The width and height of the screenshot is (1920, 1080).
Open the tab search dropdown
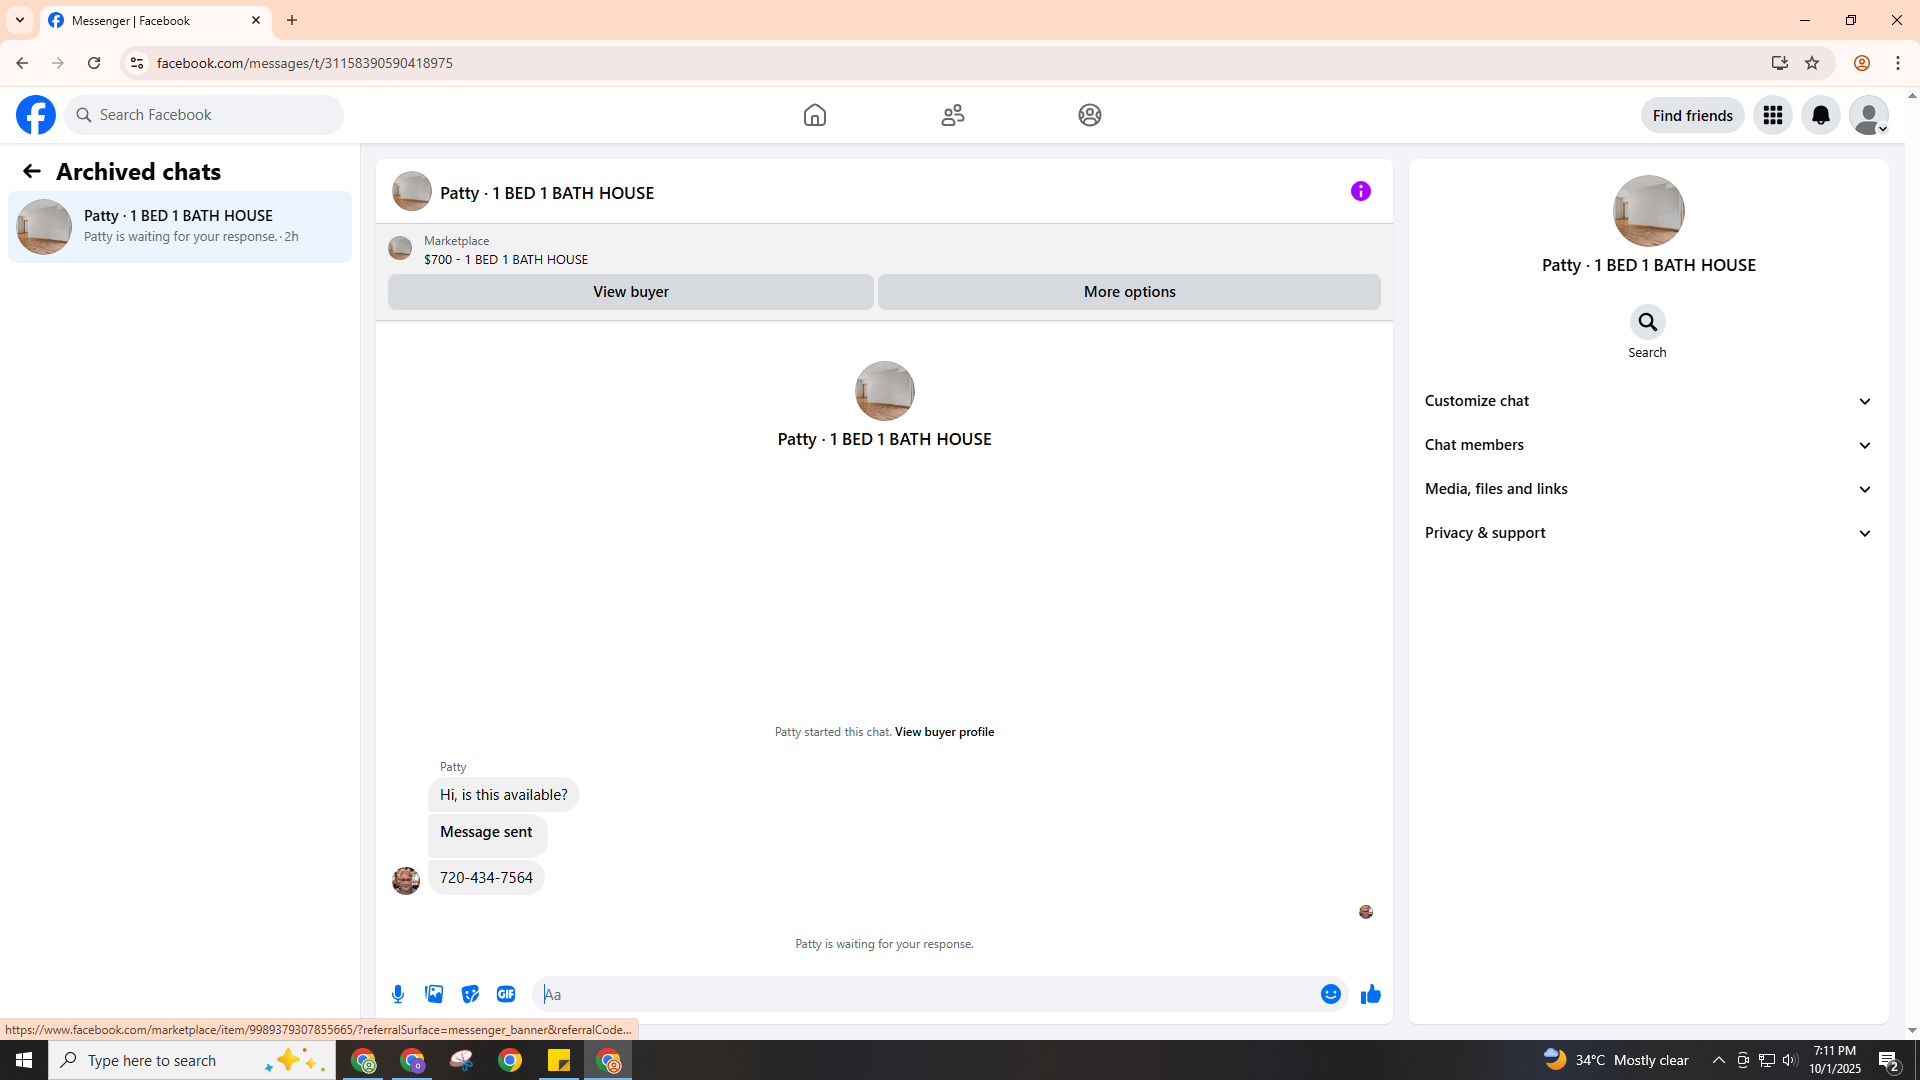pyautogui.click(x=20, y=20)
